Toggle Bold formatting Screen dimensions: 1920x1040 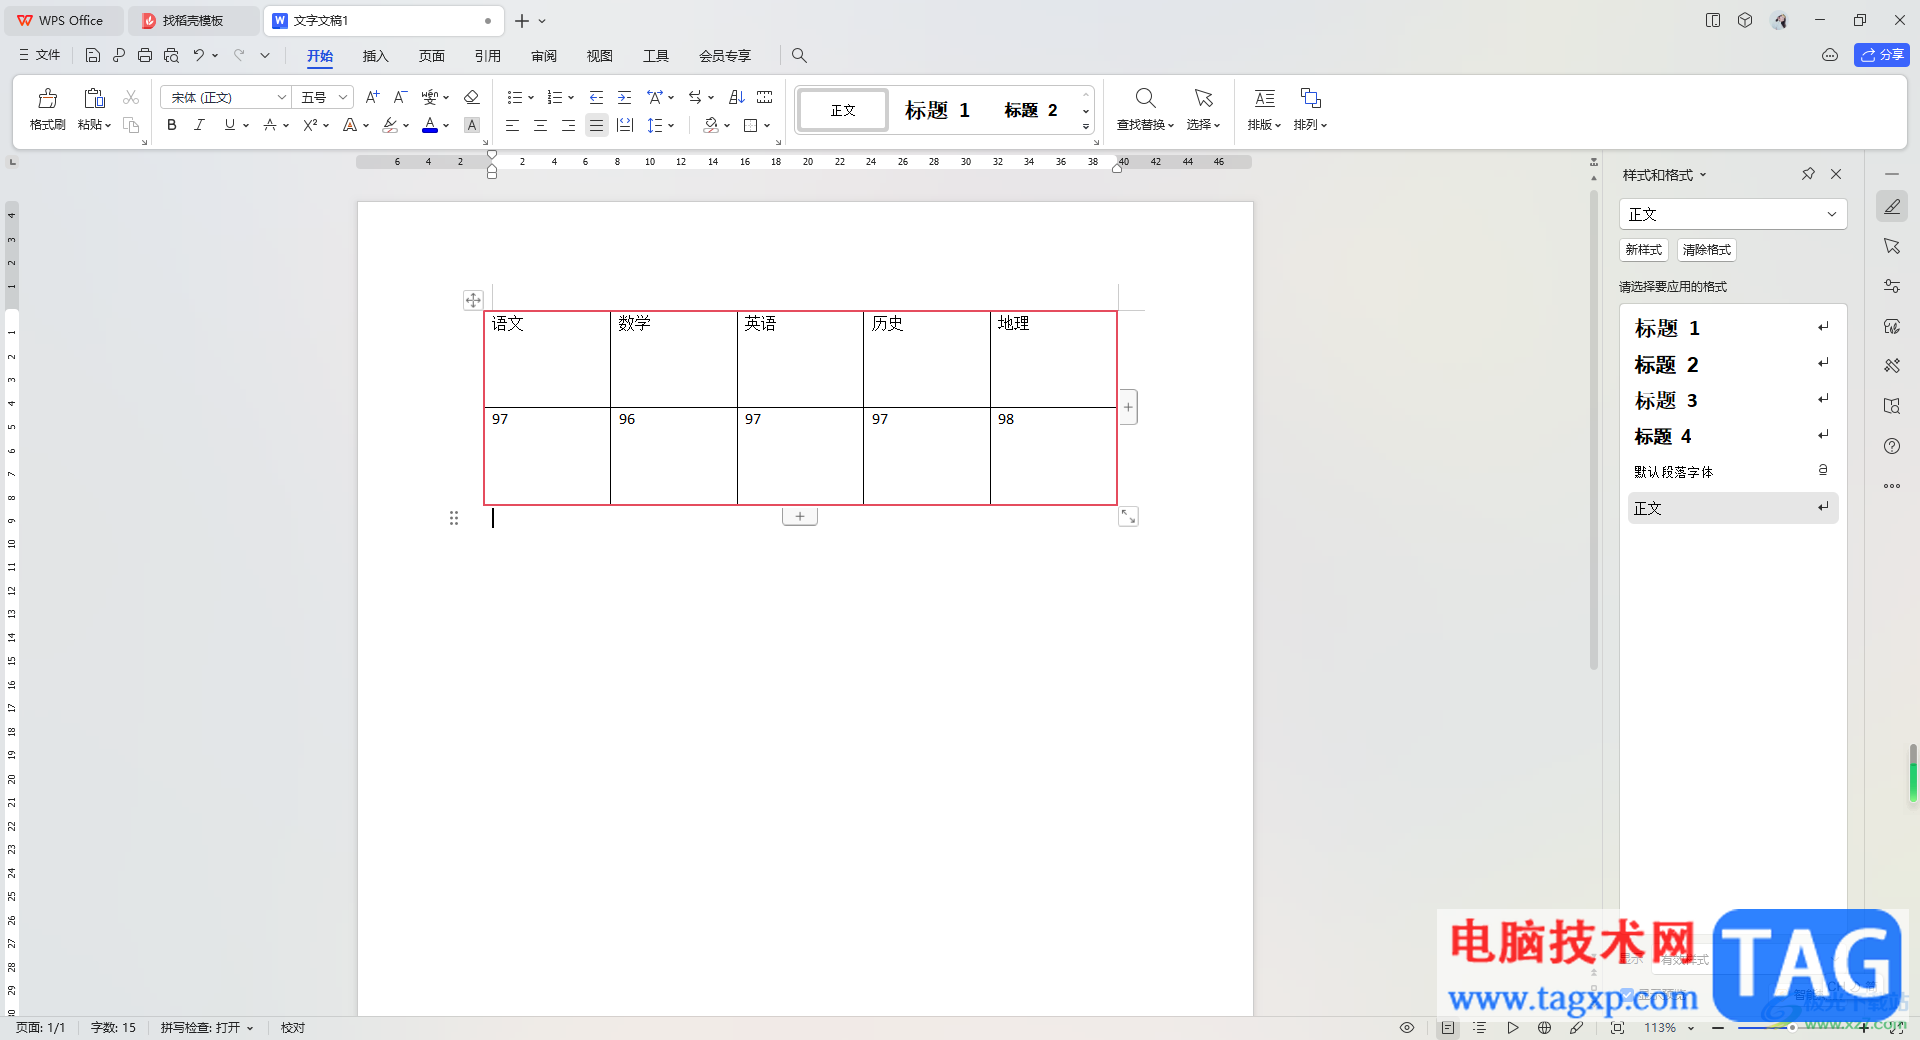click(172, 125)
